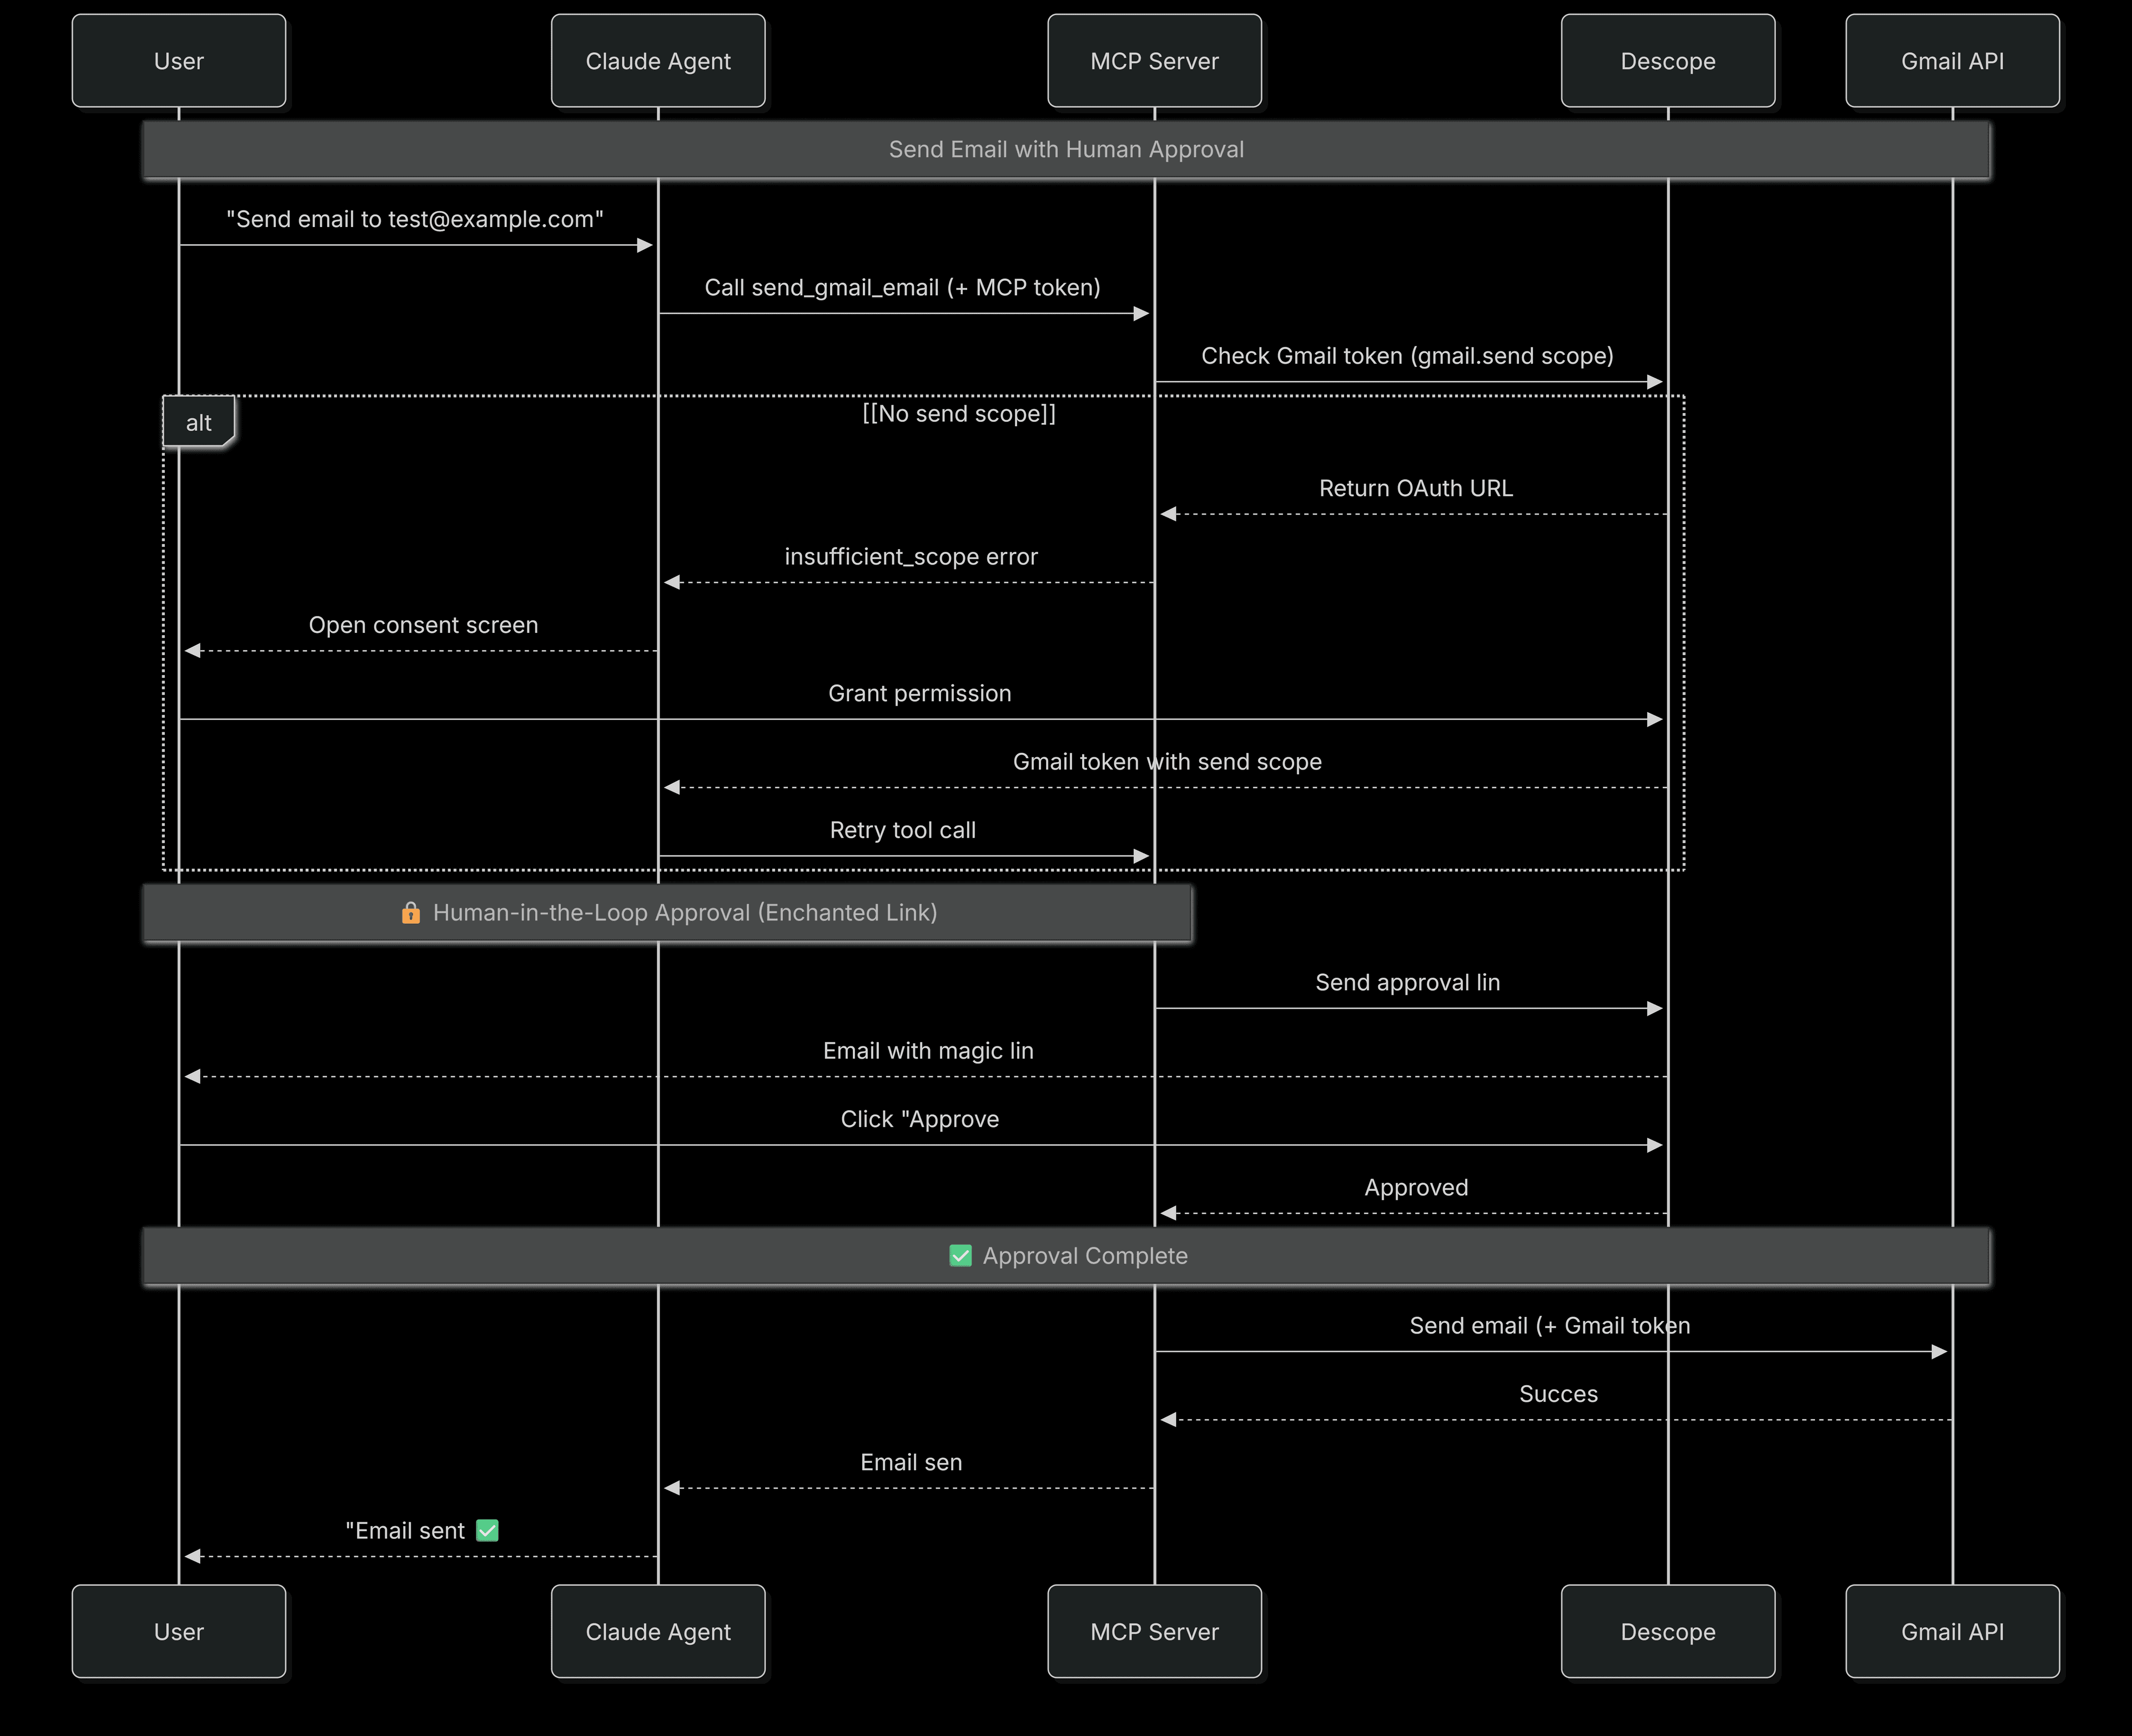Click the "Email sen" reply to Claude Agent
This screenshot has width=2132, height=1736.
point(911,1463)
